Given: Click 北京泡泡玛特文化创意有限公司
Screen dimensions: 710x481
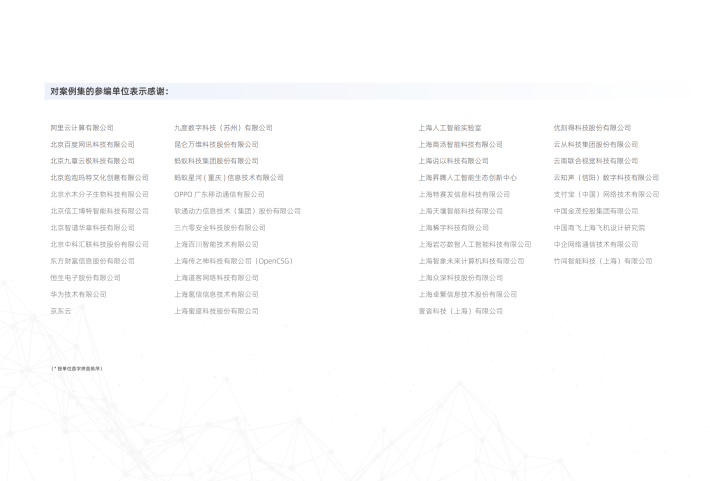Looking at the screenshot, I should tap(99, 178).
